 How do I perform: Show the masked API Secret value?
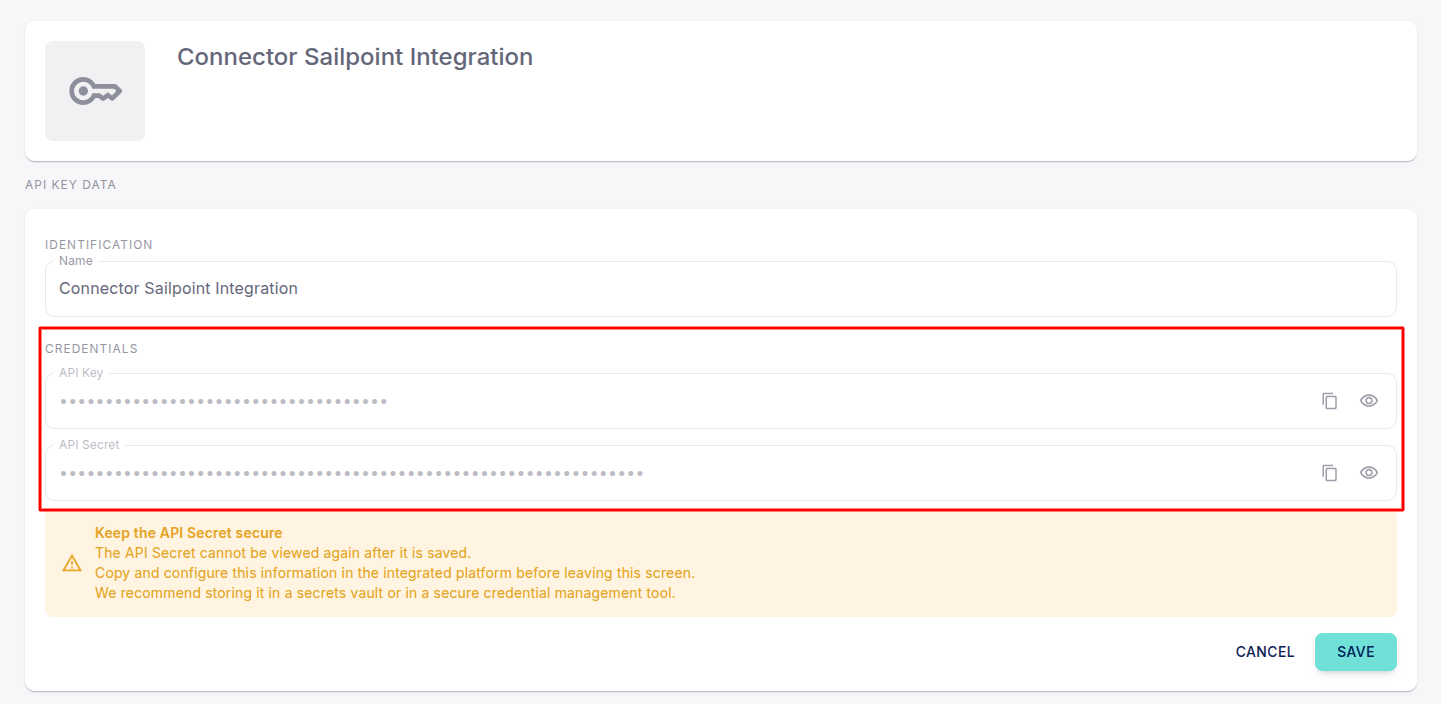(1369, 473)
